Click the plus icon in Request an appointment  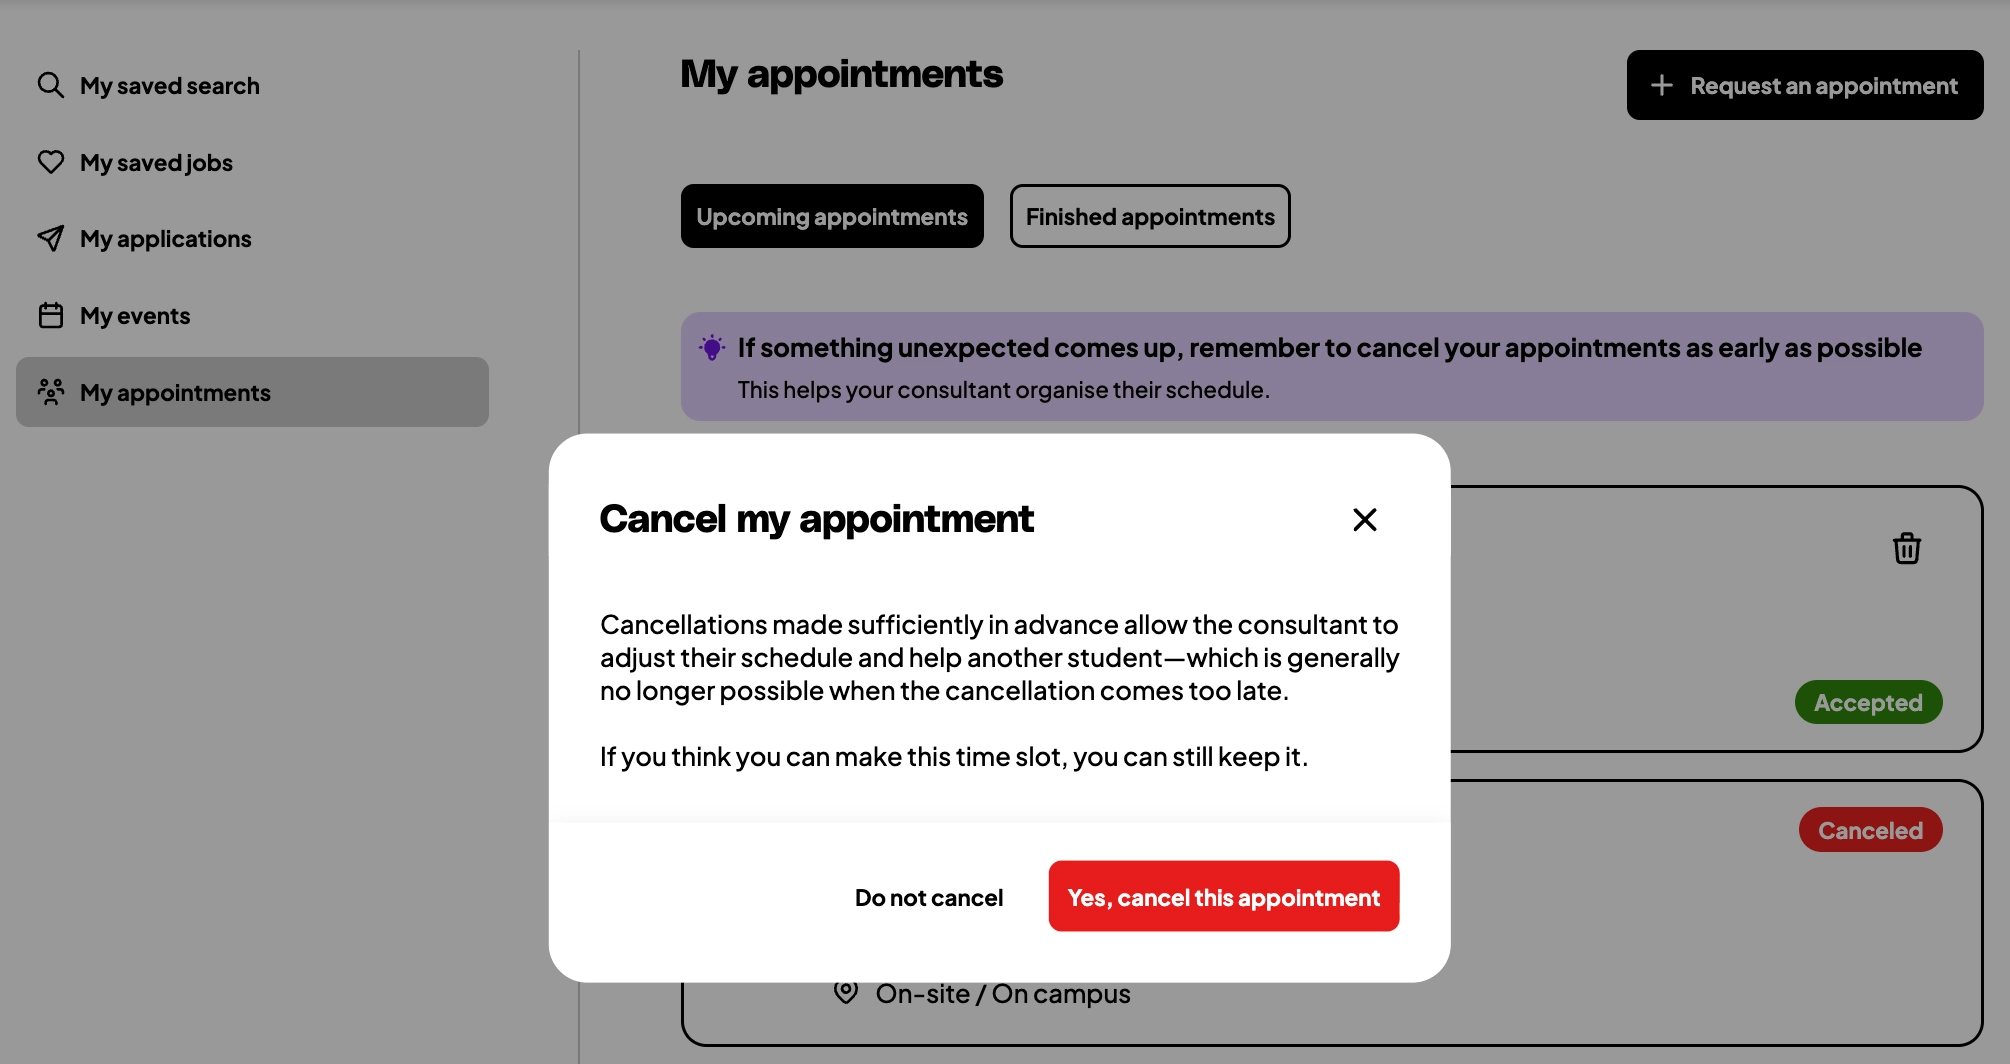pos(1662,85)
